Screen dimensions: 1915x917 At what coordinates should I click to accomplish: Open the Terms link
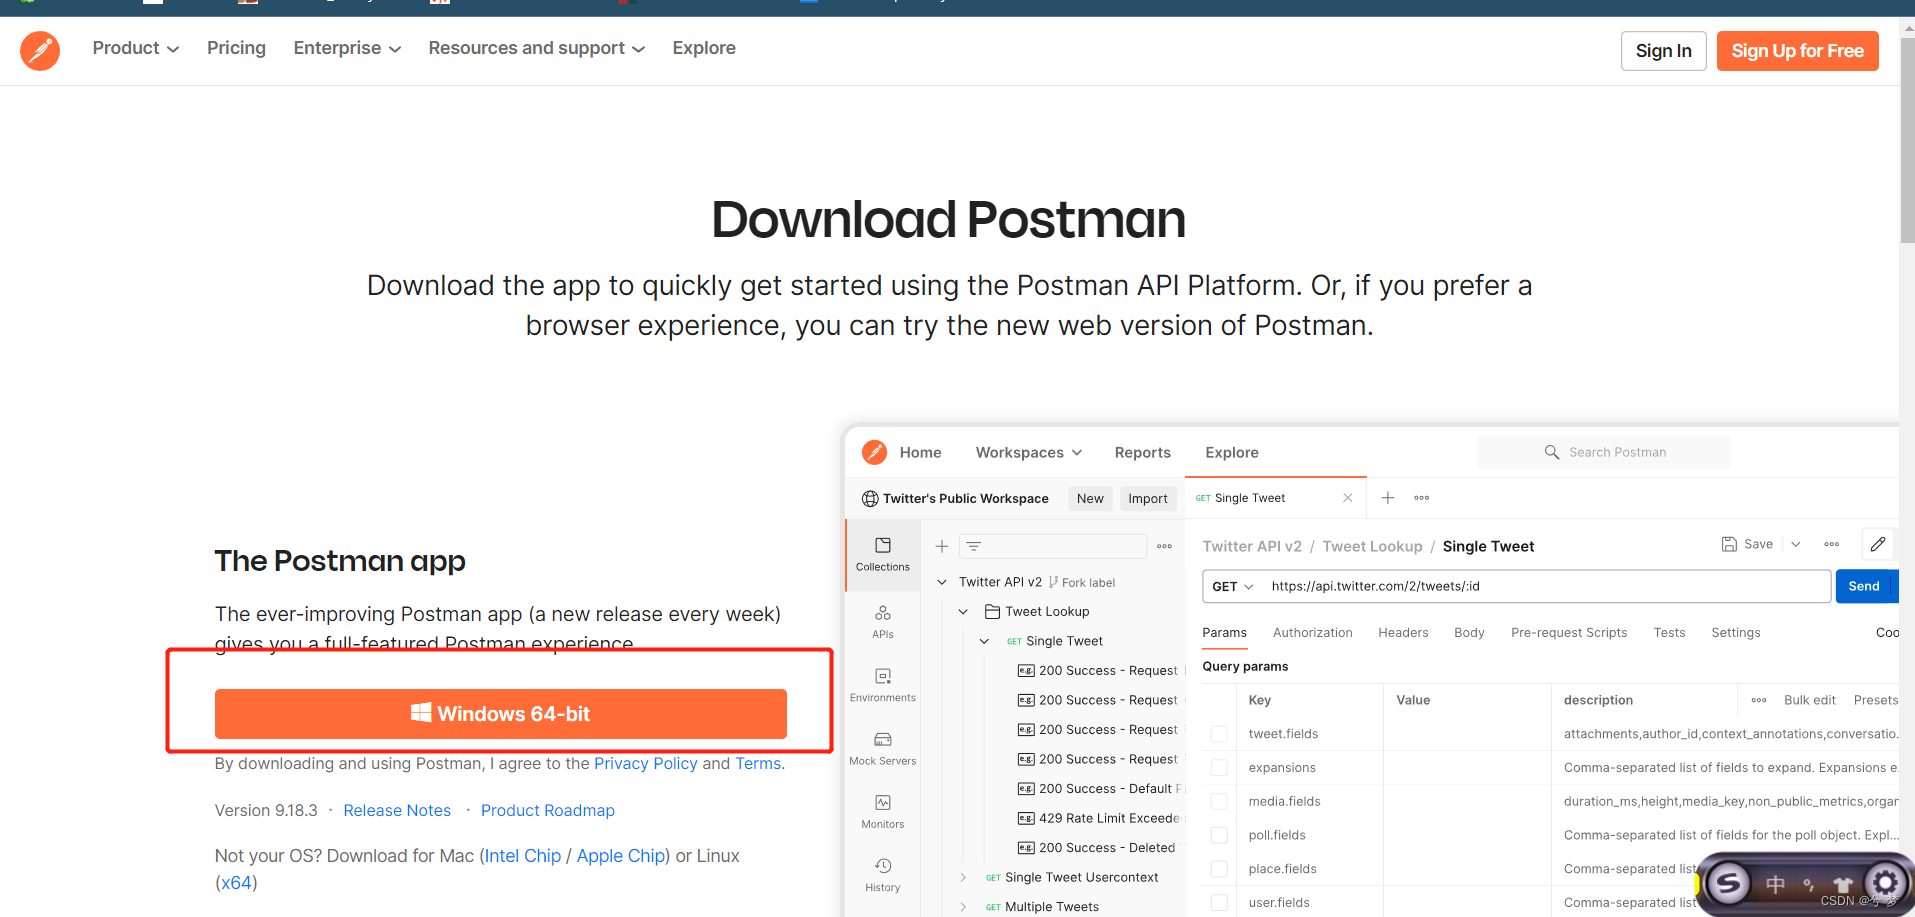[758, 763]
